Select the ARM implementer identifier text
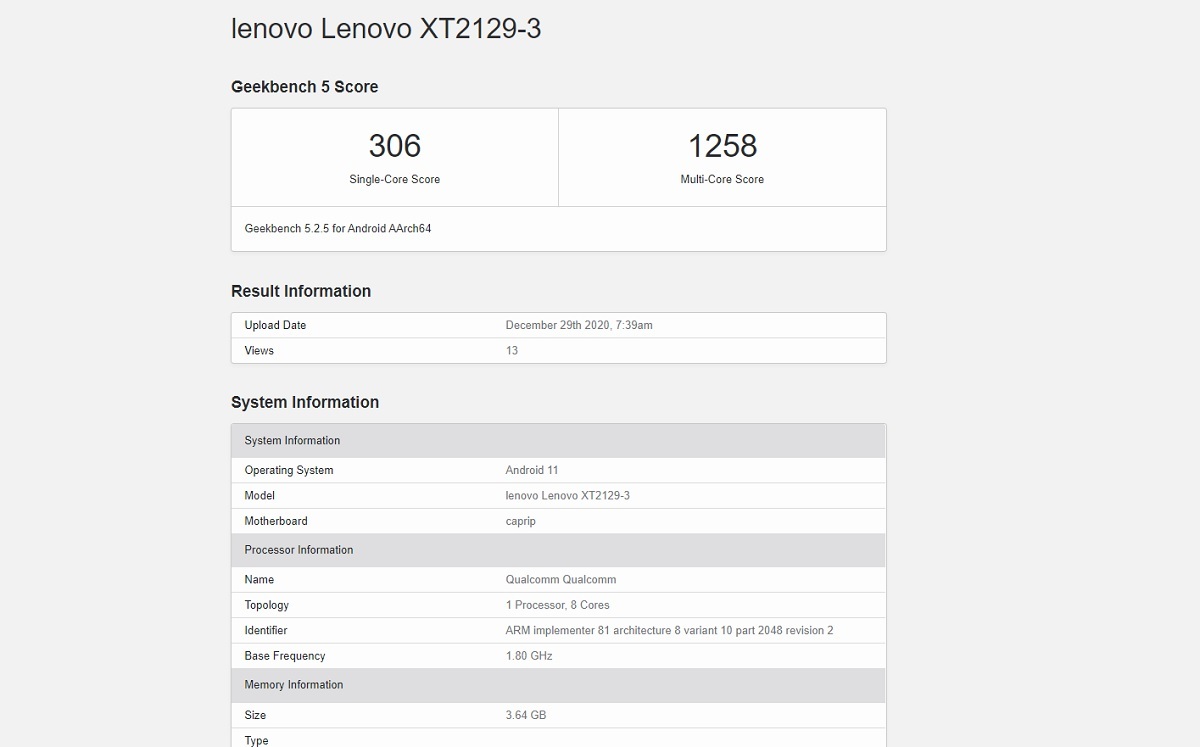This screenshot has width=1200, height=747. tap(669, 631)
